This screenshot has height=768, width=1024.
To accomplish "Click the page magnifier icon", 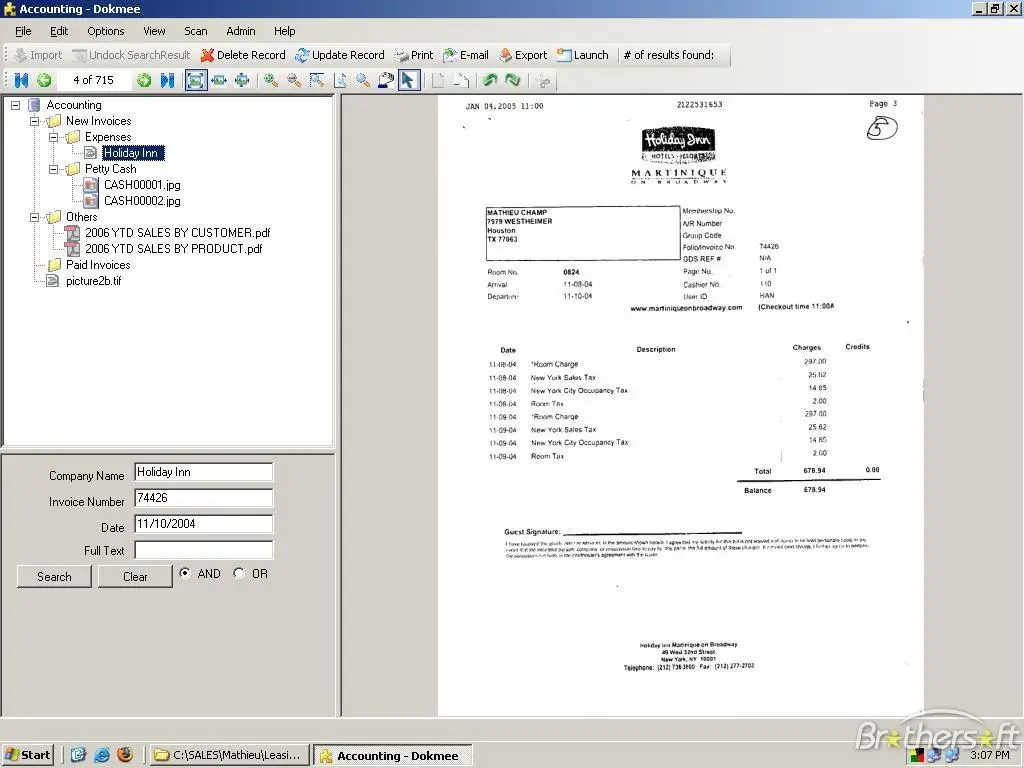I will click(x=340, y=80).
